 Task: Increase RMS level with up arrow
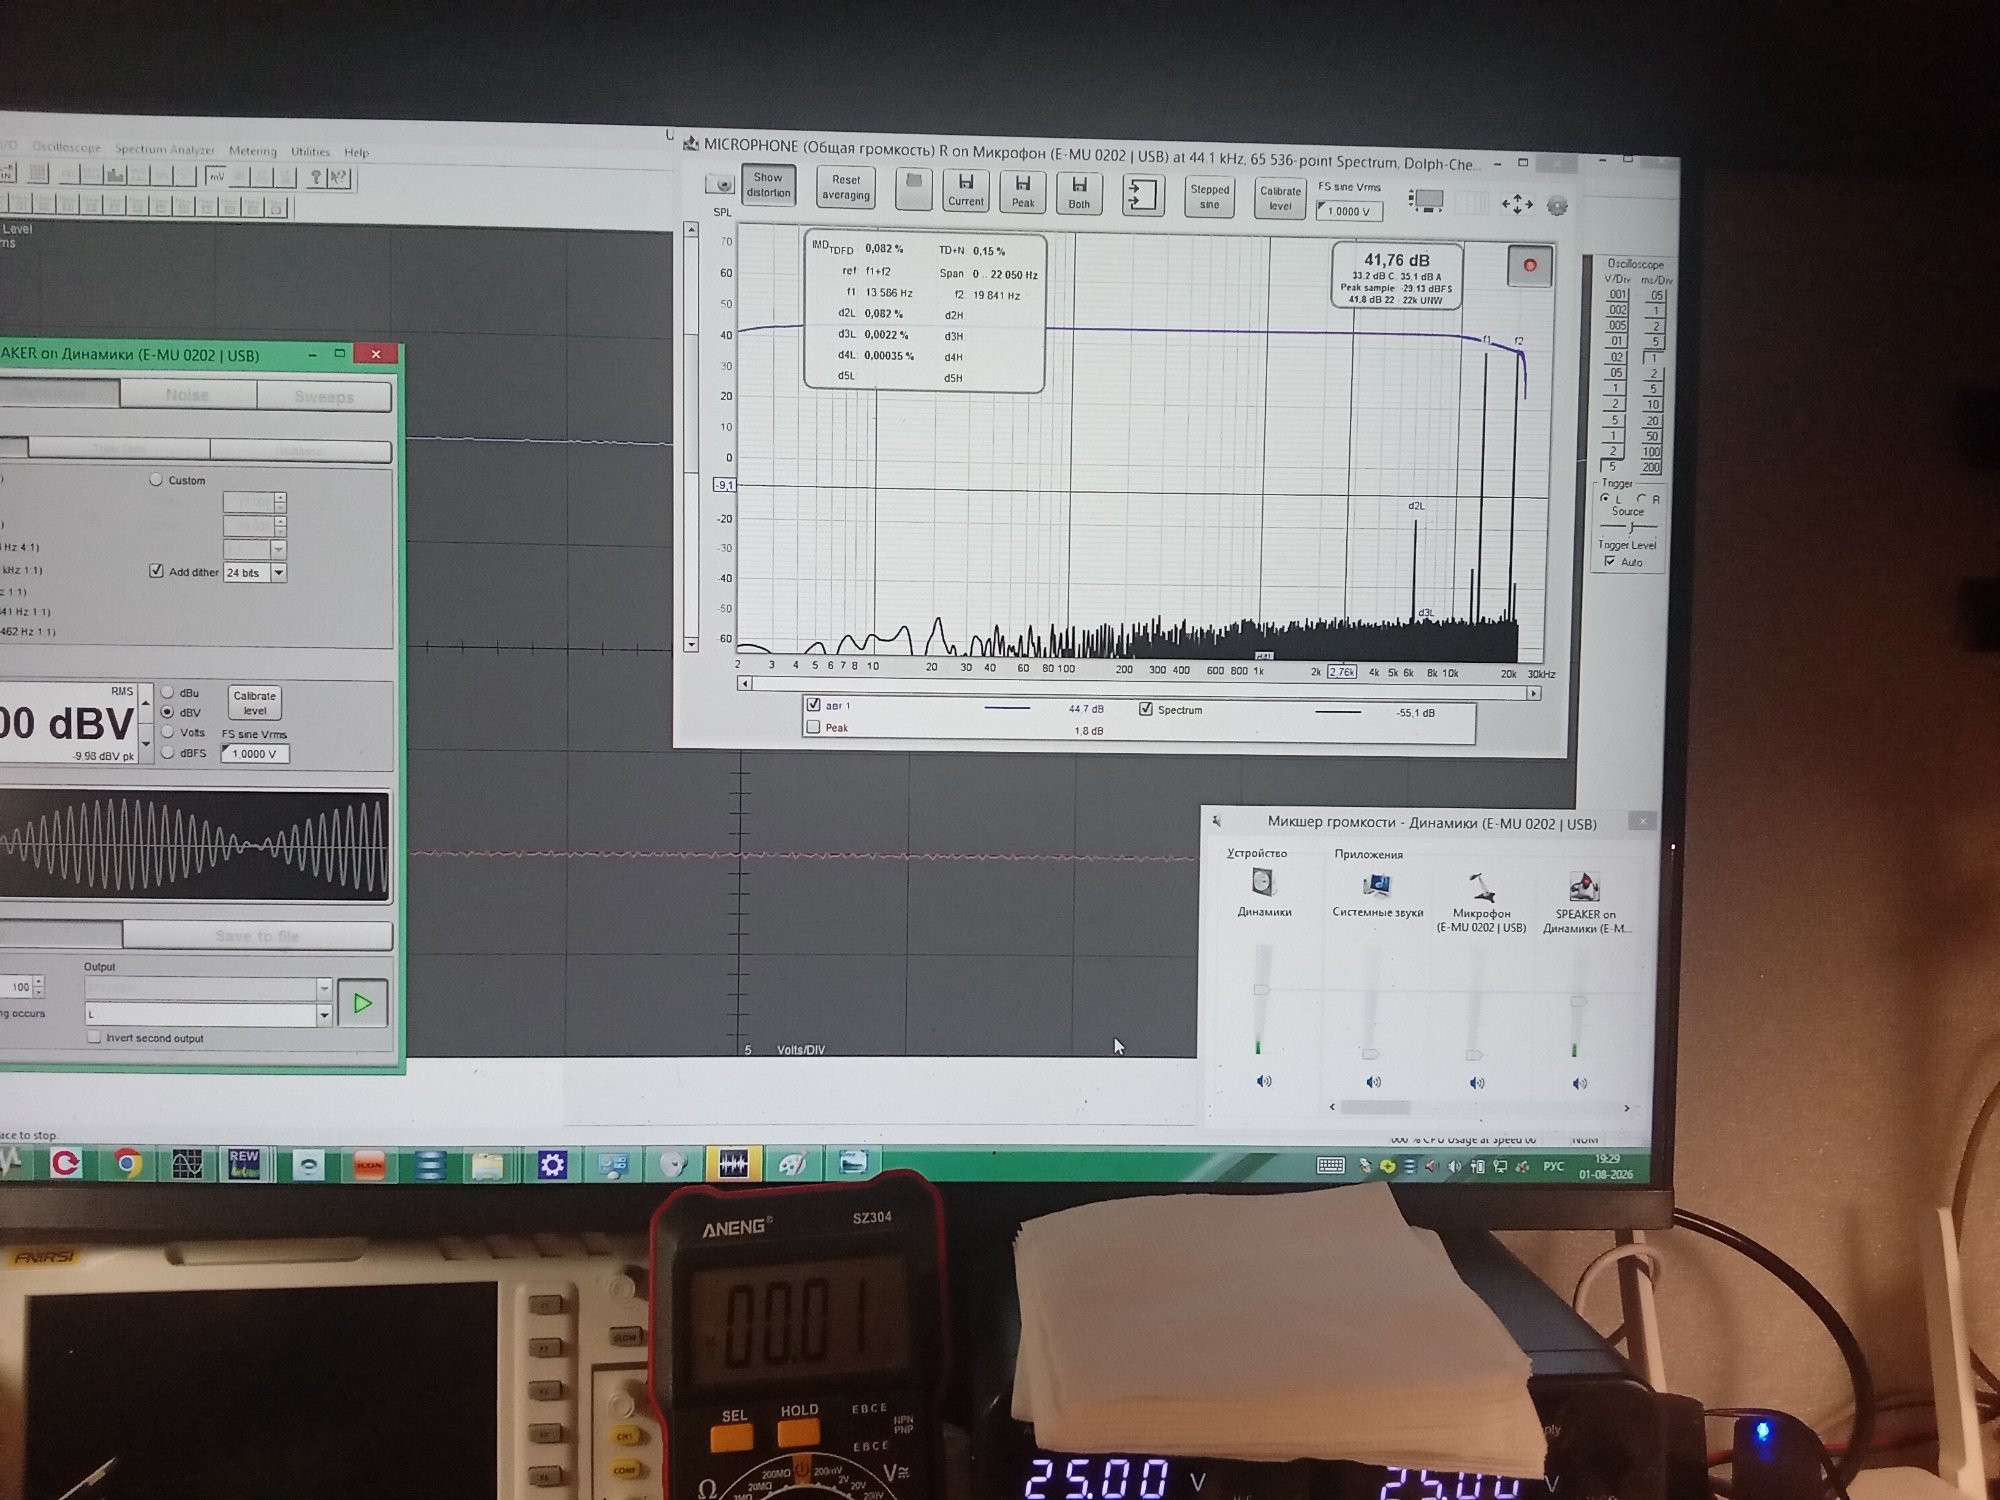click(x=146, y=703)
